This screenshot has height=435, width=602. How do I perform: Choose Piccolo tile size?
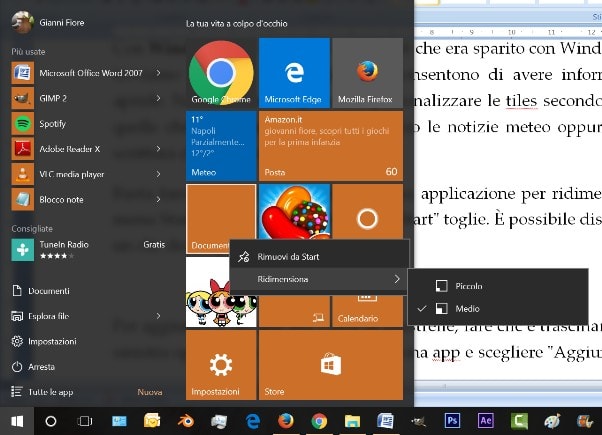pyautogui.click(x=498, y=286)
